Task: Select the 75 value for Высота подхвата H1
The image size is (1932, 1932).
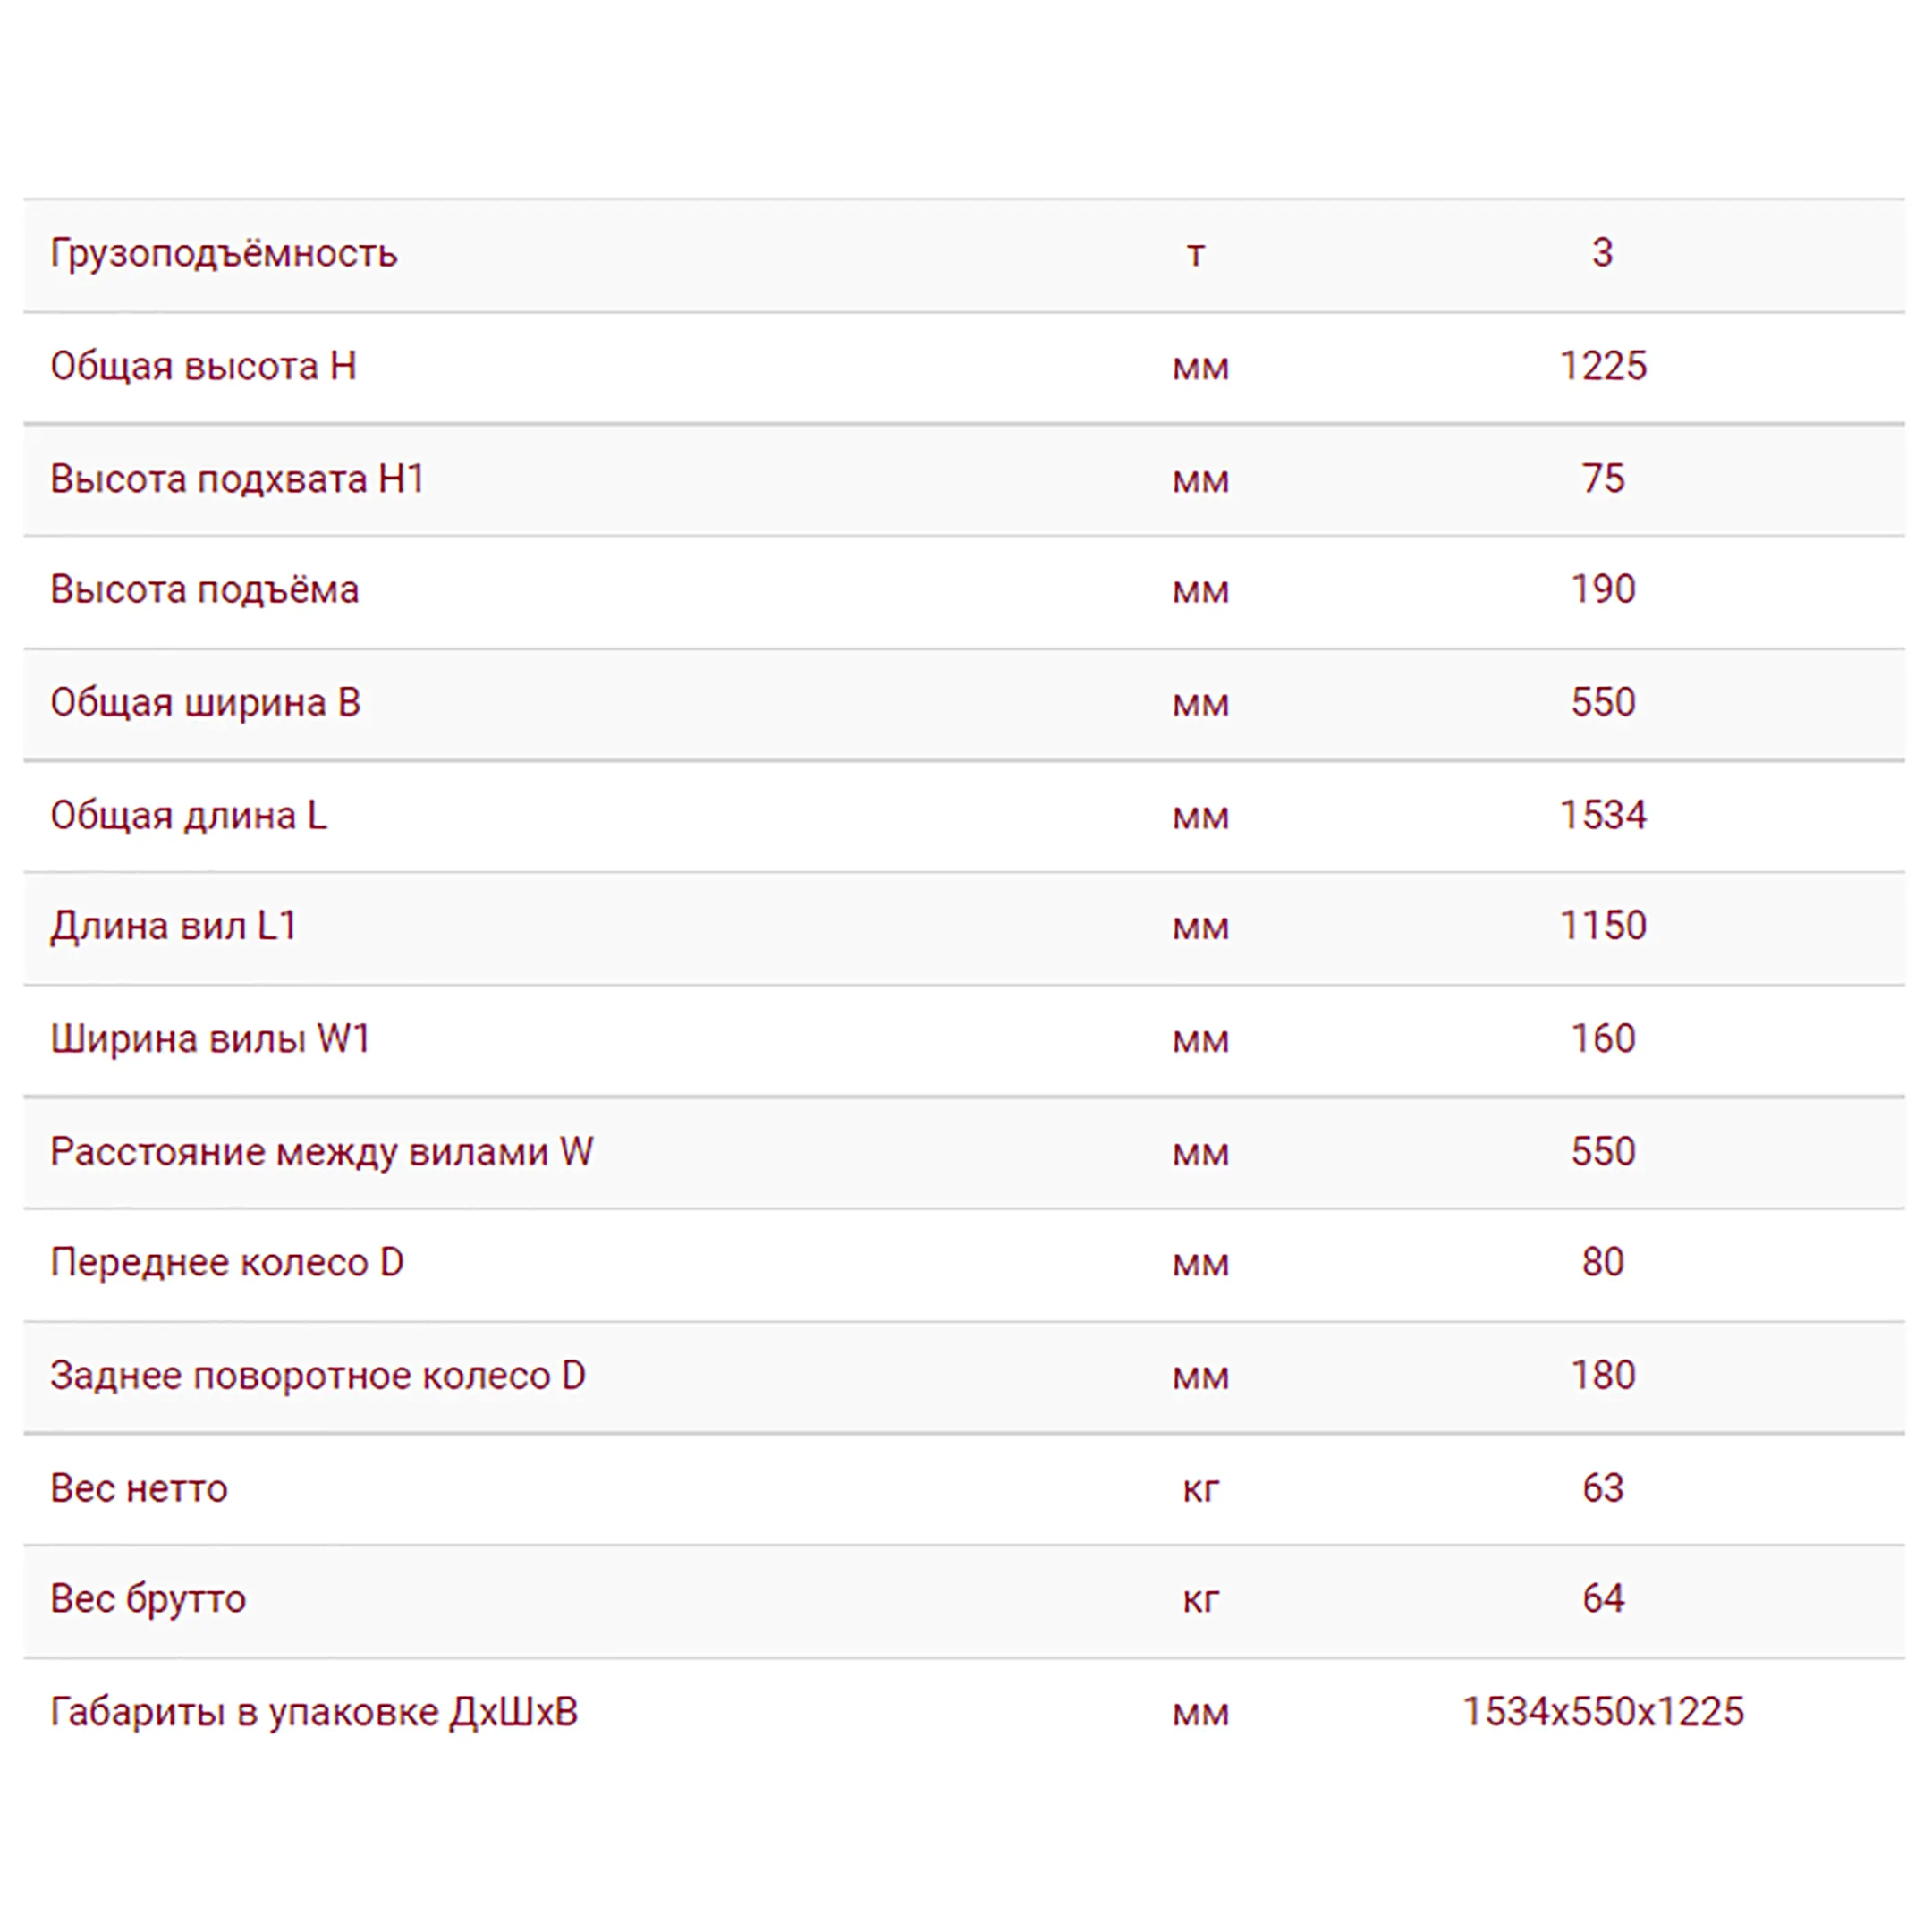Action: click(x=1603, y=479)
